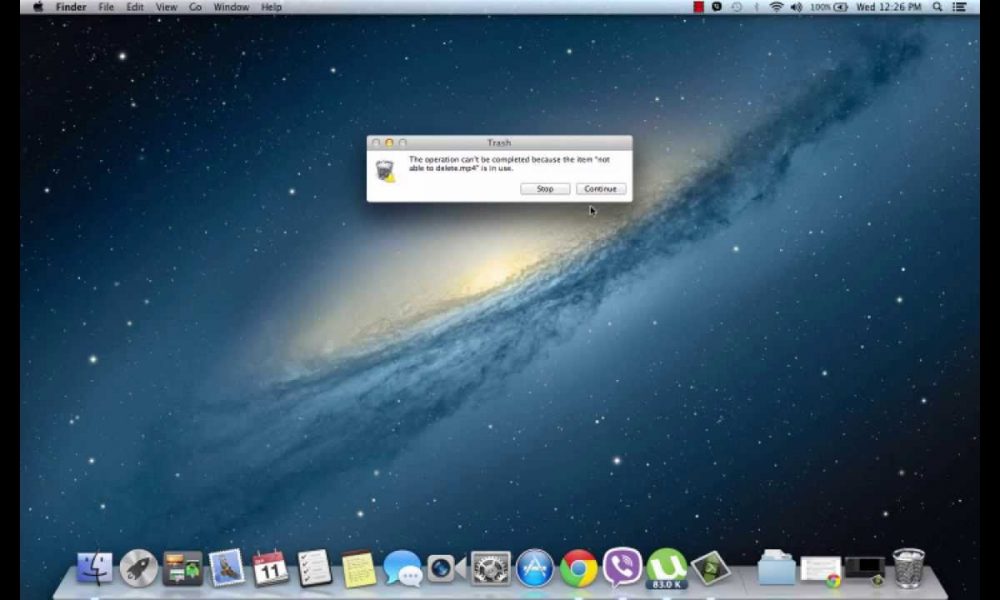Open the Messages app
The width and height of the screenshot is (1000, 600).
[x=399, y=568]
